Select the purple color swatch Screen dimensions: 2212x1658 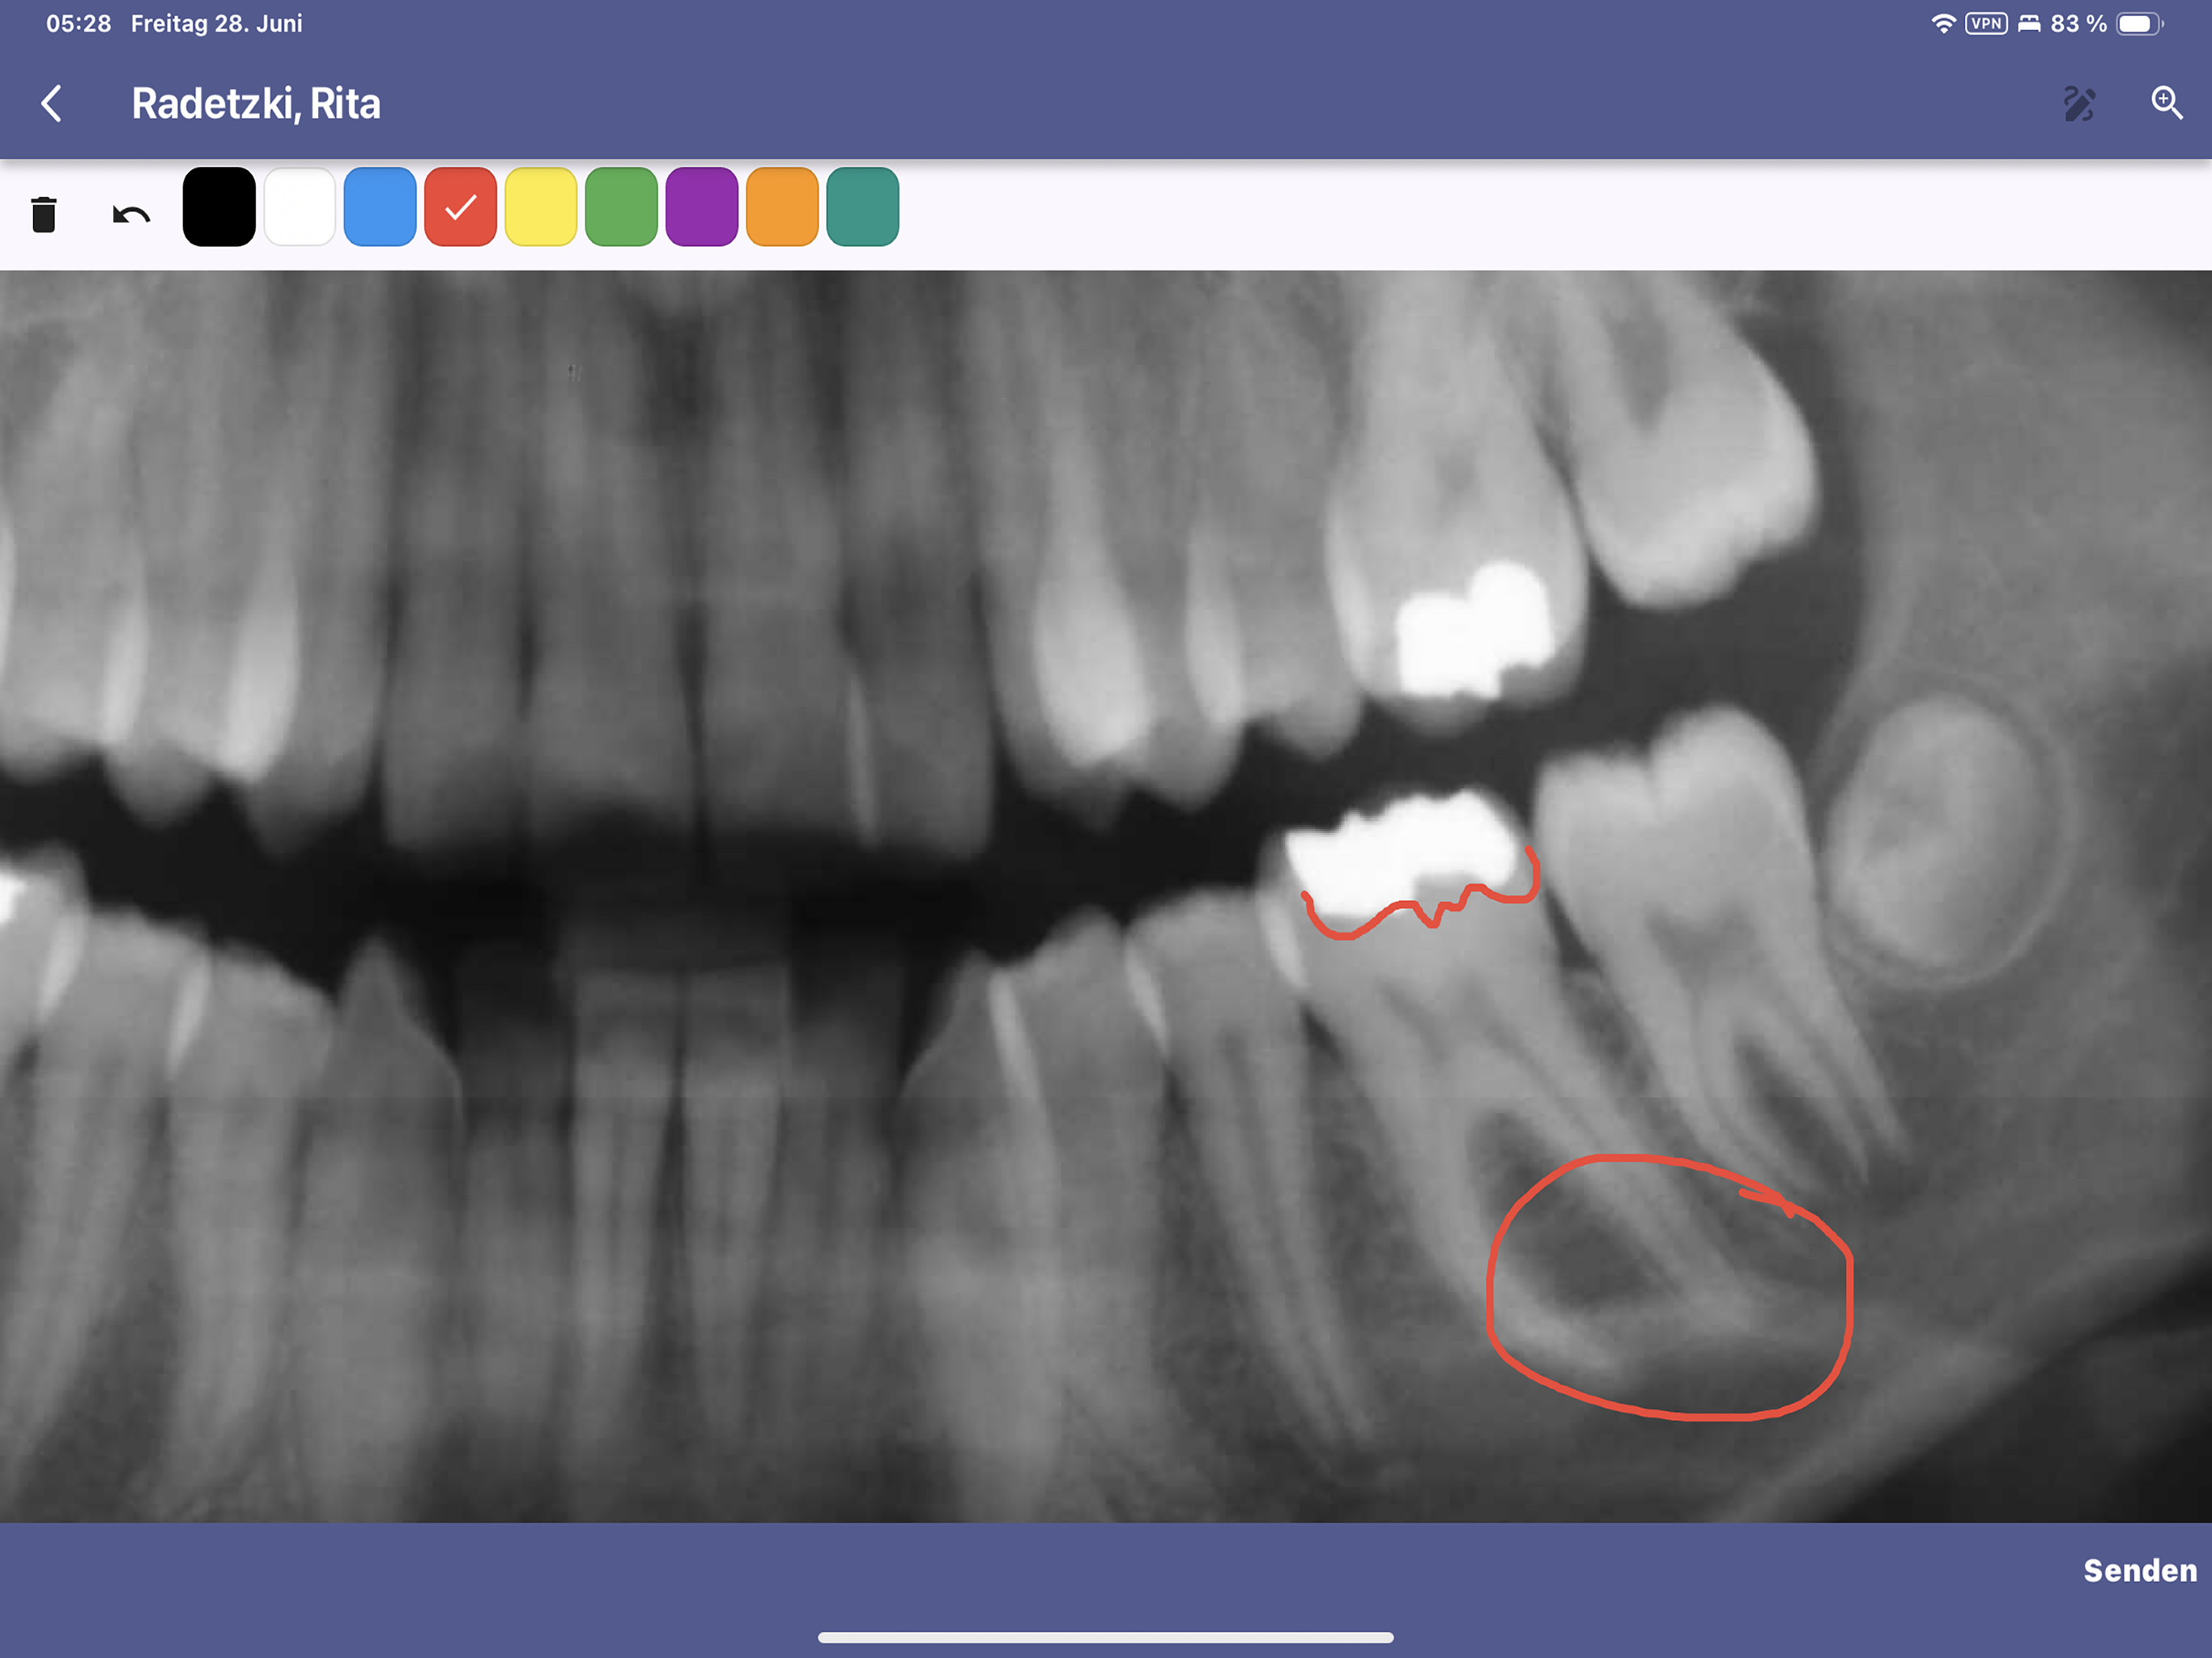(x=702, y=207)
